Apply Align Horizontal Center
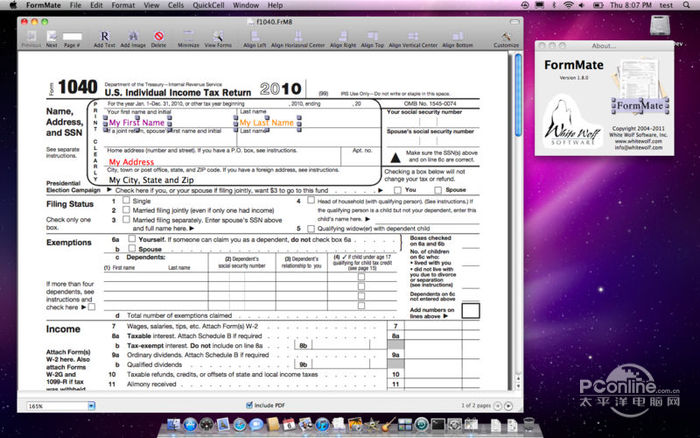 pos(298,39)
